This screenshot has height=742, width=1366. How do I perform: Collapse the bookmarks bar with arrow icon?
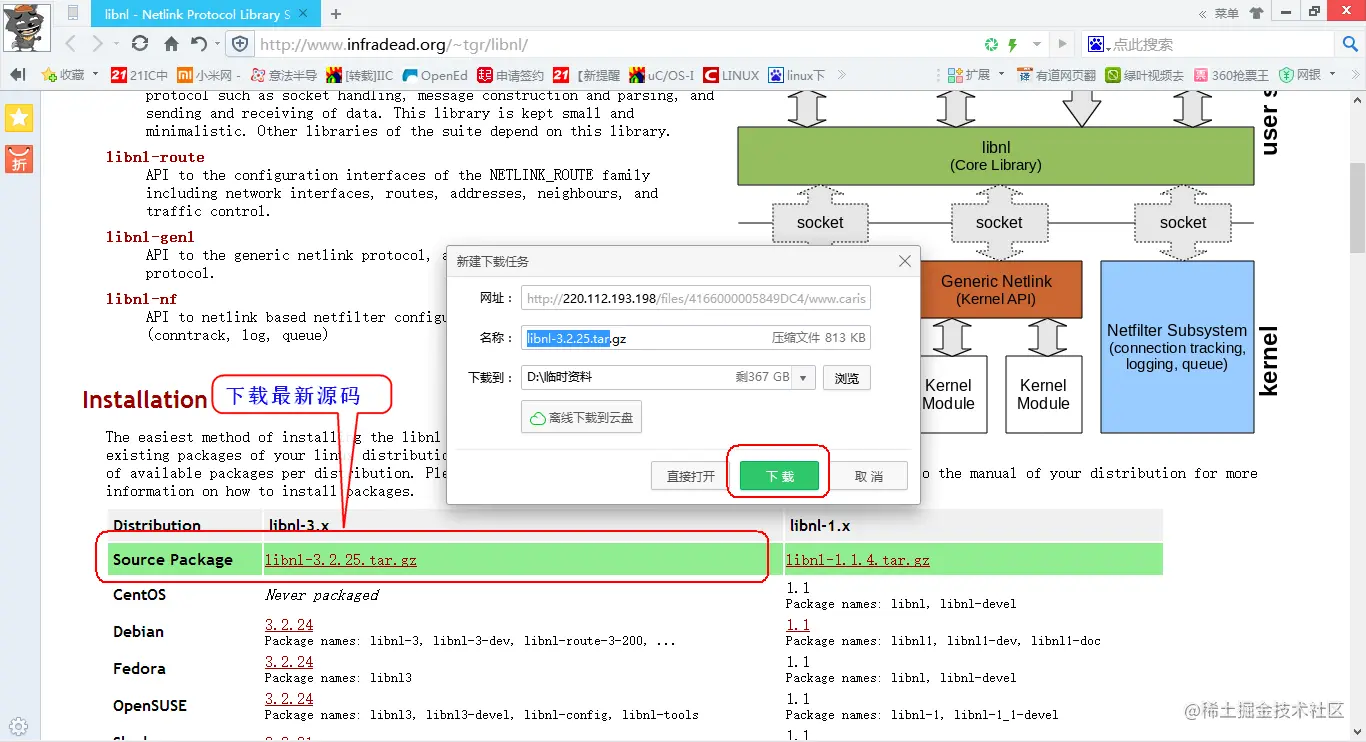point(17,75)
